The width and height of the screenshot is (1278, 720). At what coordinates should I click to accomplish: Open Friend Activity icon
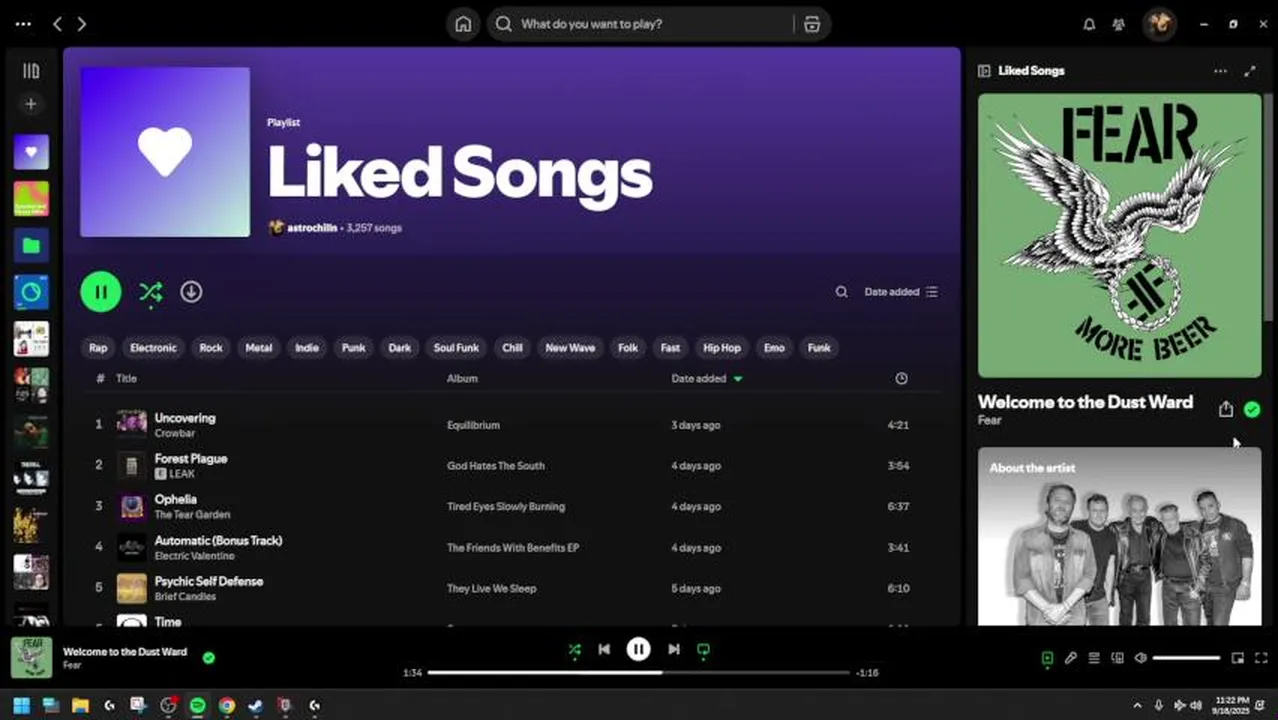pos(1119,24)
